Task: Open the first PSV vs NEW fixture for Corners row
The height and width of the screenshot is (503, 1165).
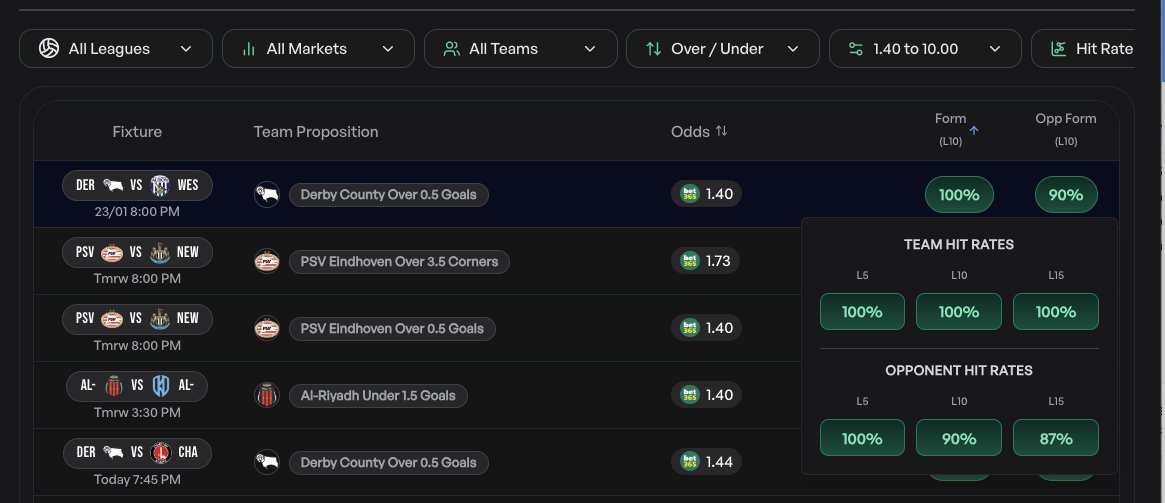Action: click(137, 252)
